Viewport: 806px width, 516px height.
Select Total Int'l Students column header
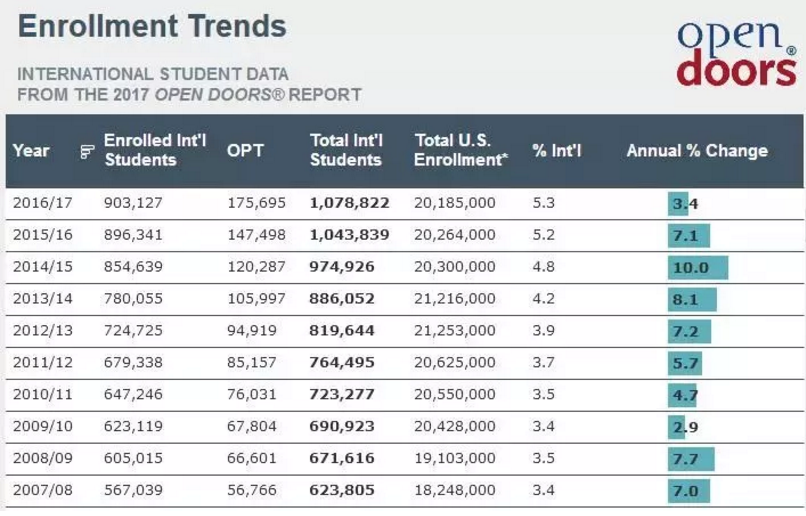346,150
